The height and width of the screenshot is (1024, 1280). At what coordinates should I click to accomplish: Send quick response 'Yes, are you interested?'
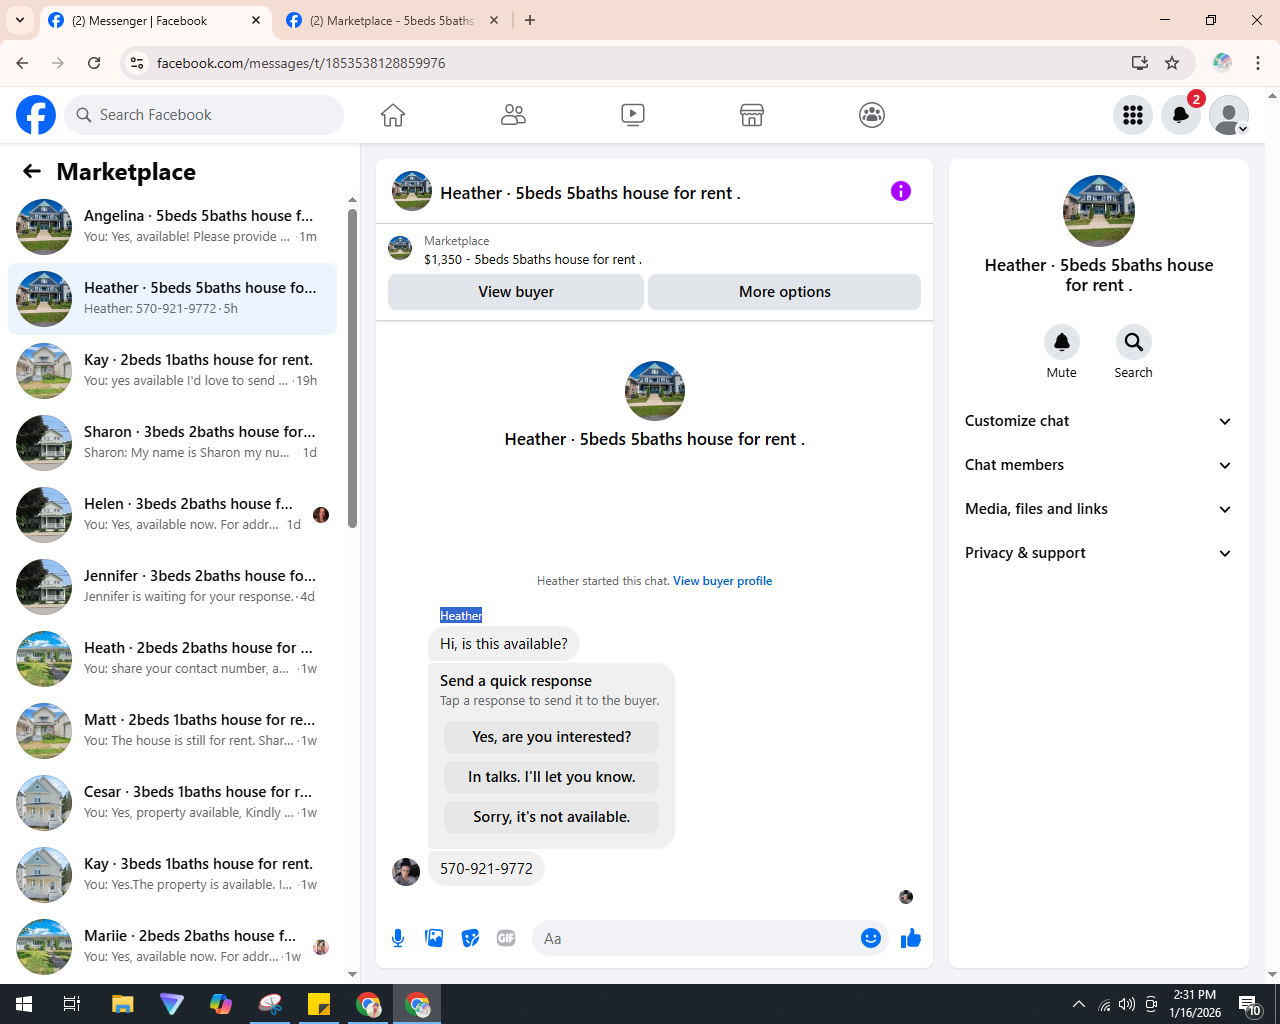click(552, 737)
